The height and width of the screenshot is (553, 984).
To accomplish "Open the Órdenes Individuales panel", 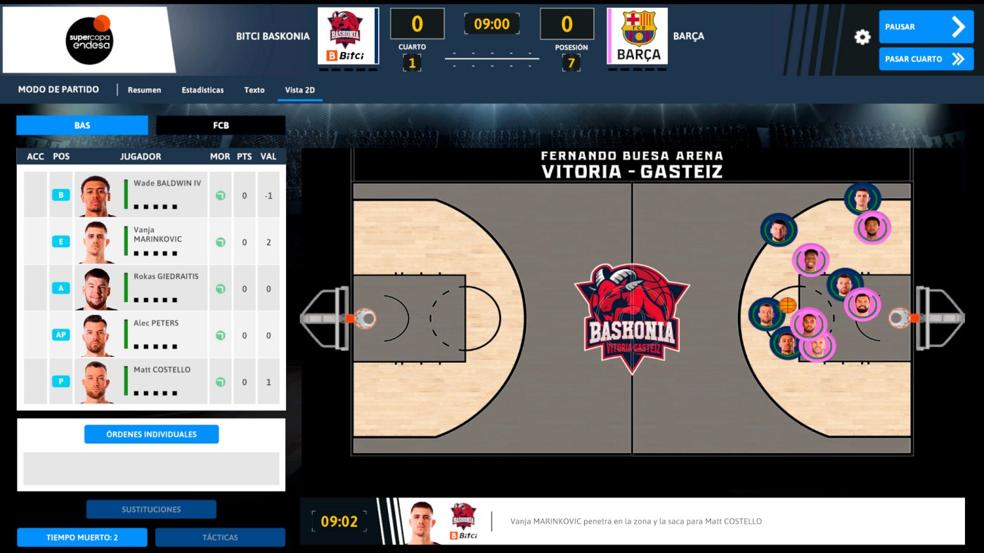I will (151, 434).
